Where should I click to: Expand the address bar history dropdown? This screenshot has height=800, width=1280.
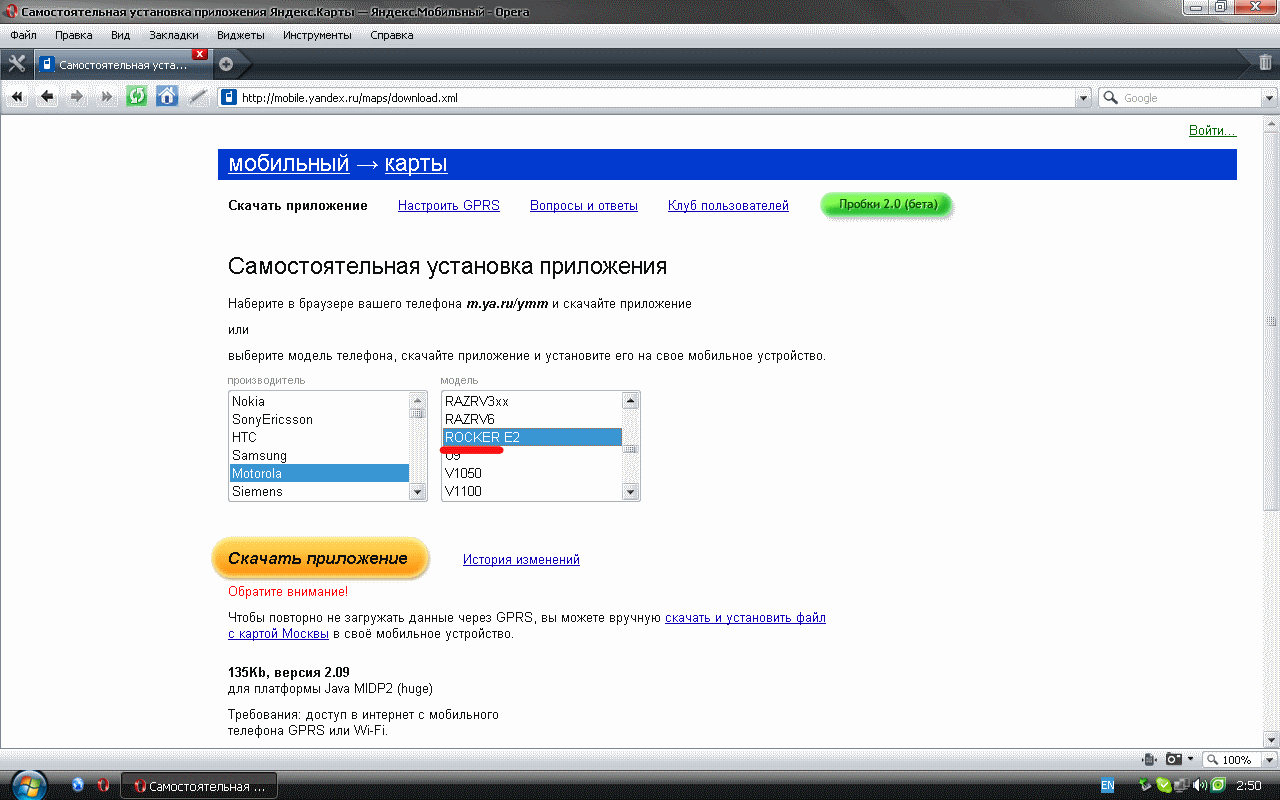pyautogui.click(x=1083, y=98)
